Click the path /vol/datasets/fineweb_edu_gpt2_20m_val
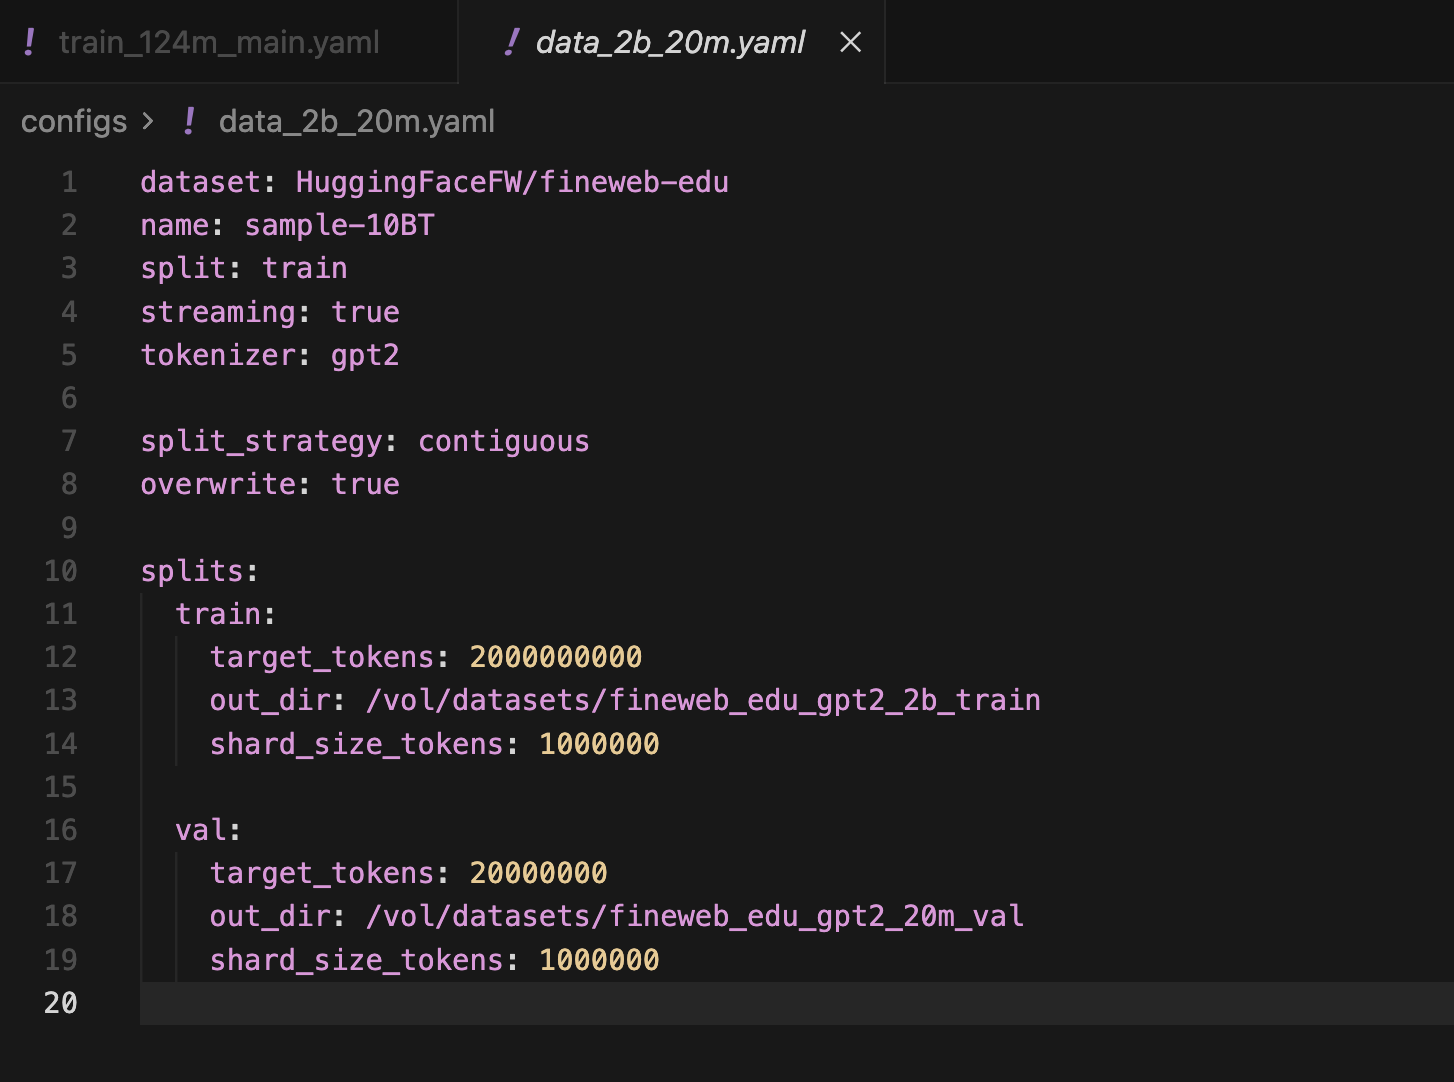The width and height of the screenshot is (1454, 1082). tap(695, 916)
